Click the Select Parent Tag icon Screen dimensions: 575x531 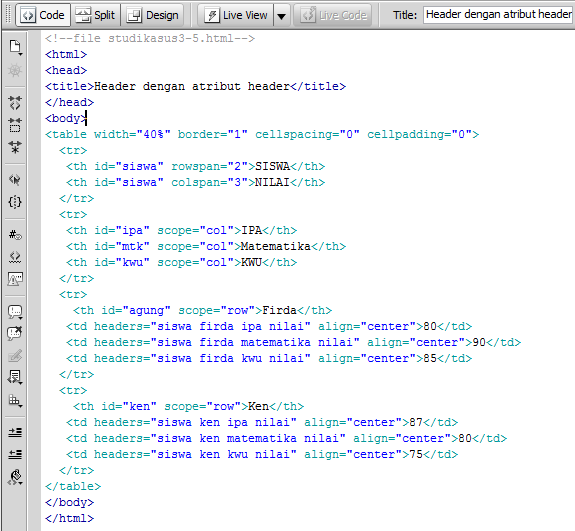click(x=15, y=180)
